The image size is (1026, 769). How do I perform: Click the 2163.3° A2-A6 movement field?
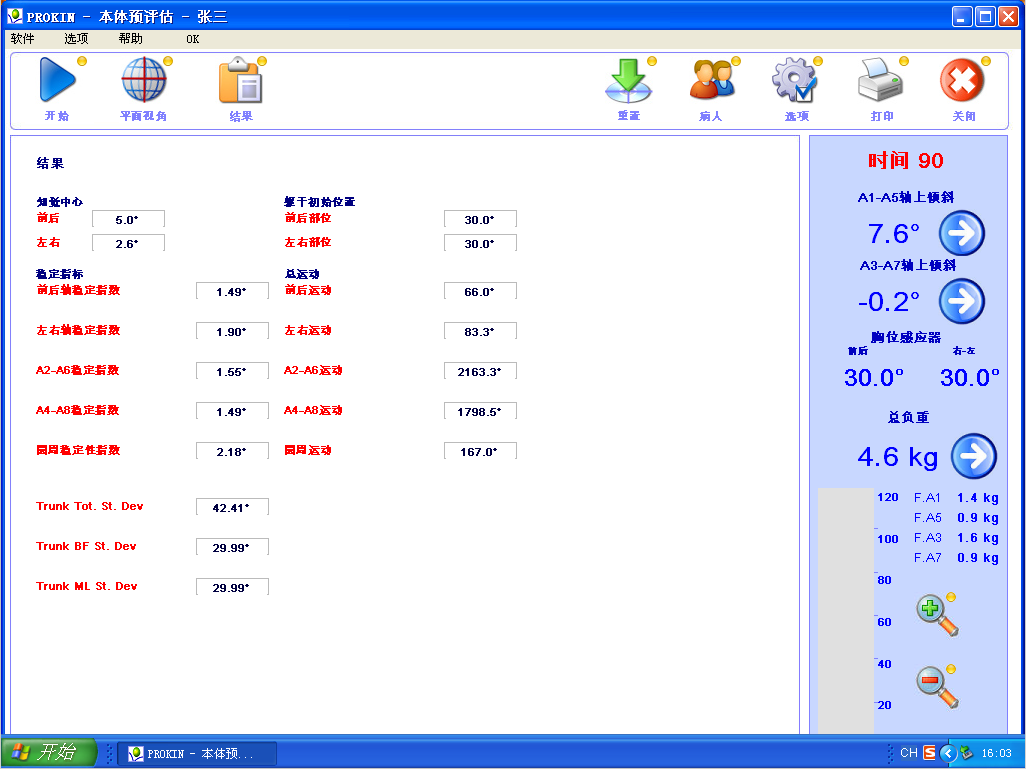coord(480,371)
